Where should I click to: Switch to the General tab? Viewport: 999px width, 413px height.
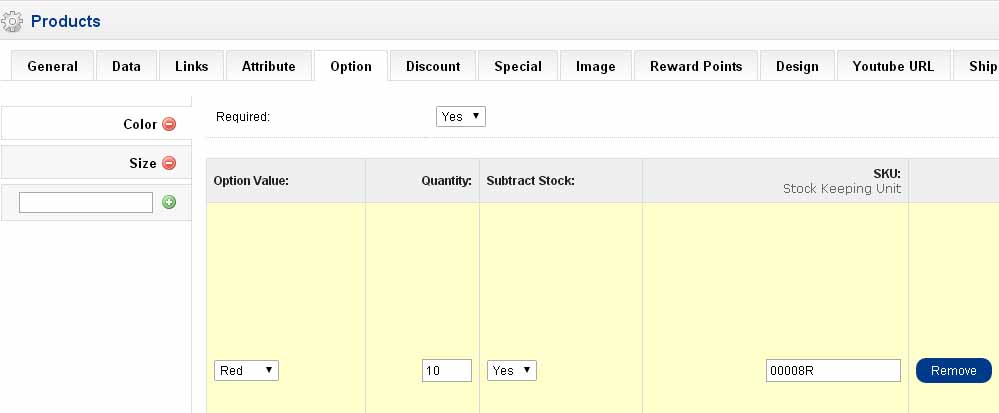[x=52, y=66]
